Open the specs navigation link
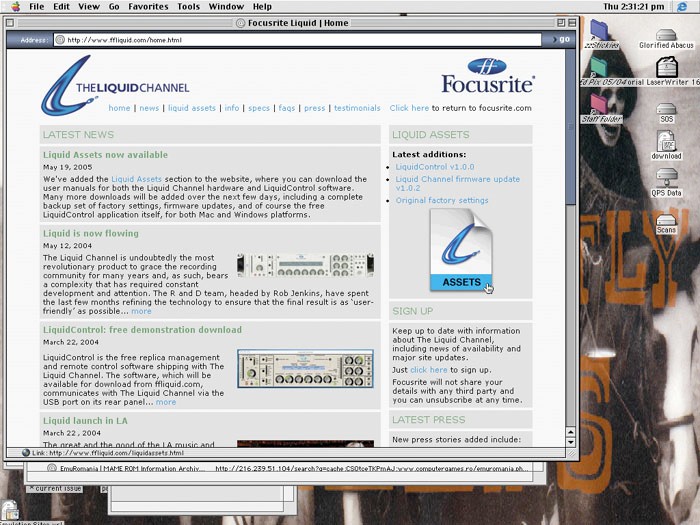The width and height of the screenshot is (700, 525). tap(259, 108)
